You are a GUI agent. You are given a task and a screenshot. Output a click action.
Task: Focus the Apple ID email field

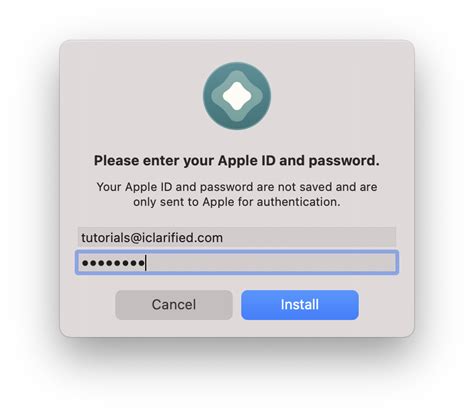point(237,237)
